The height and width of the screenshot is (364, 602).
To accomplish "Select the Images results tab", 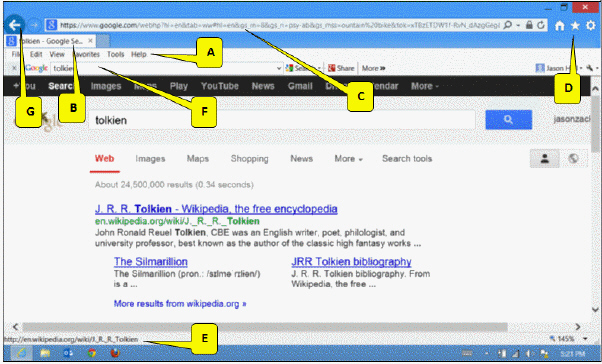I will [x=150, y=159].
